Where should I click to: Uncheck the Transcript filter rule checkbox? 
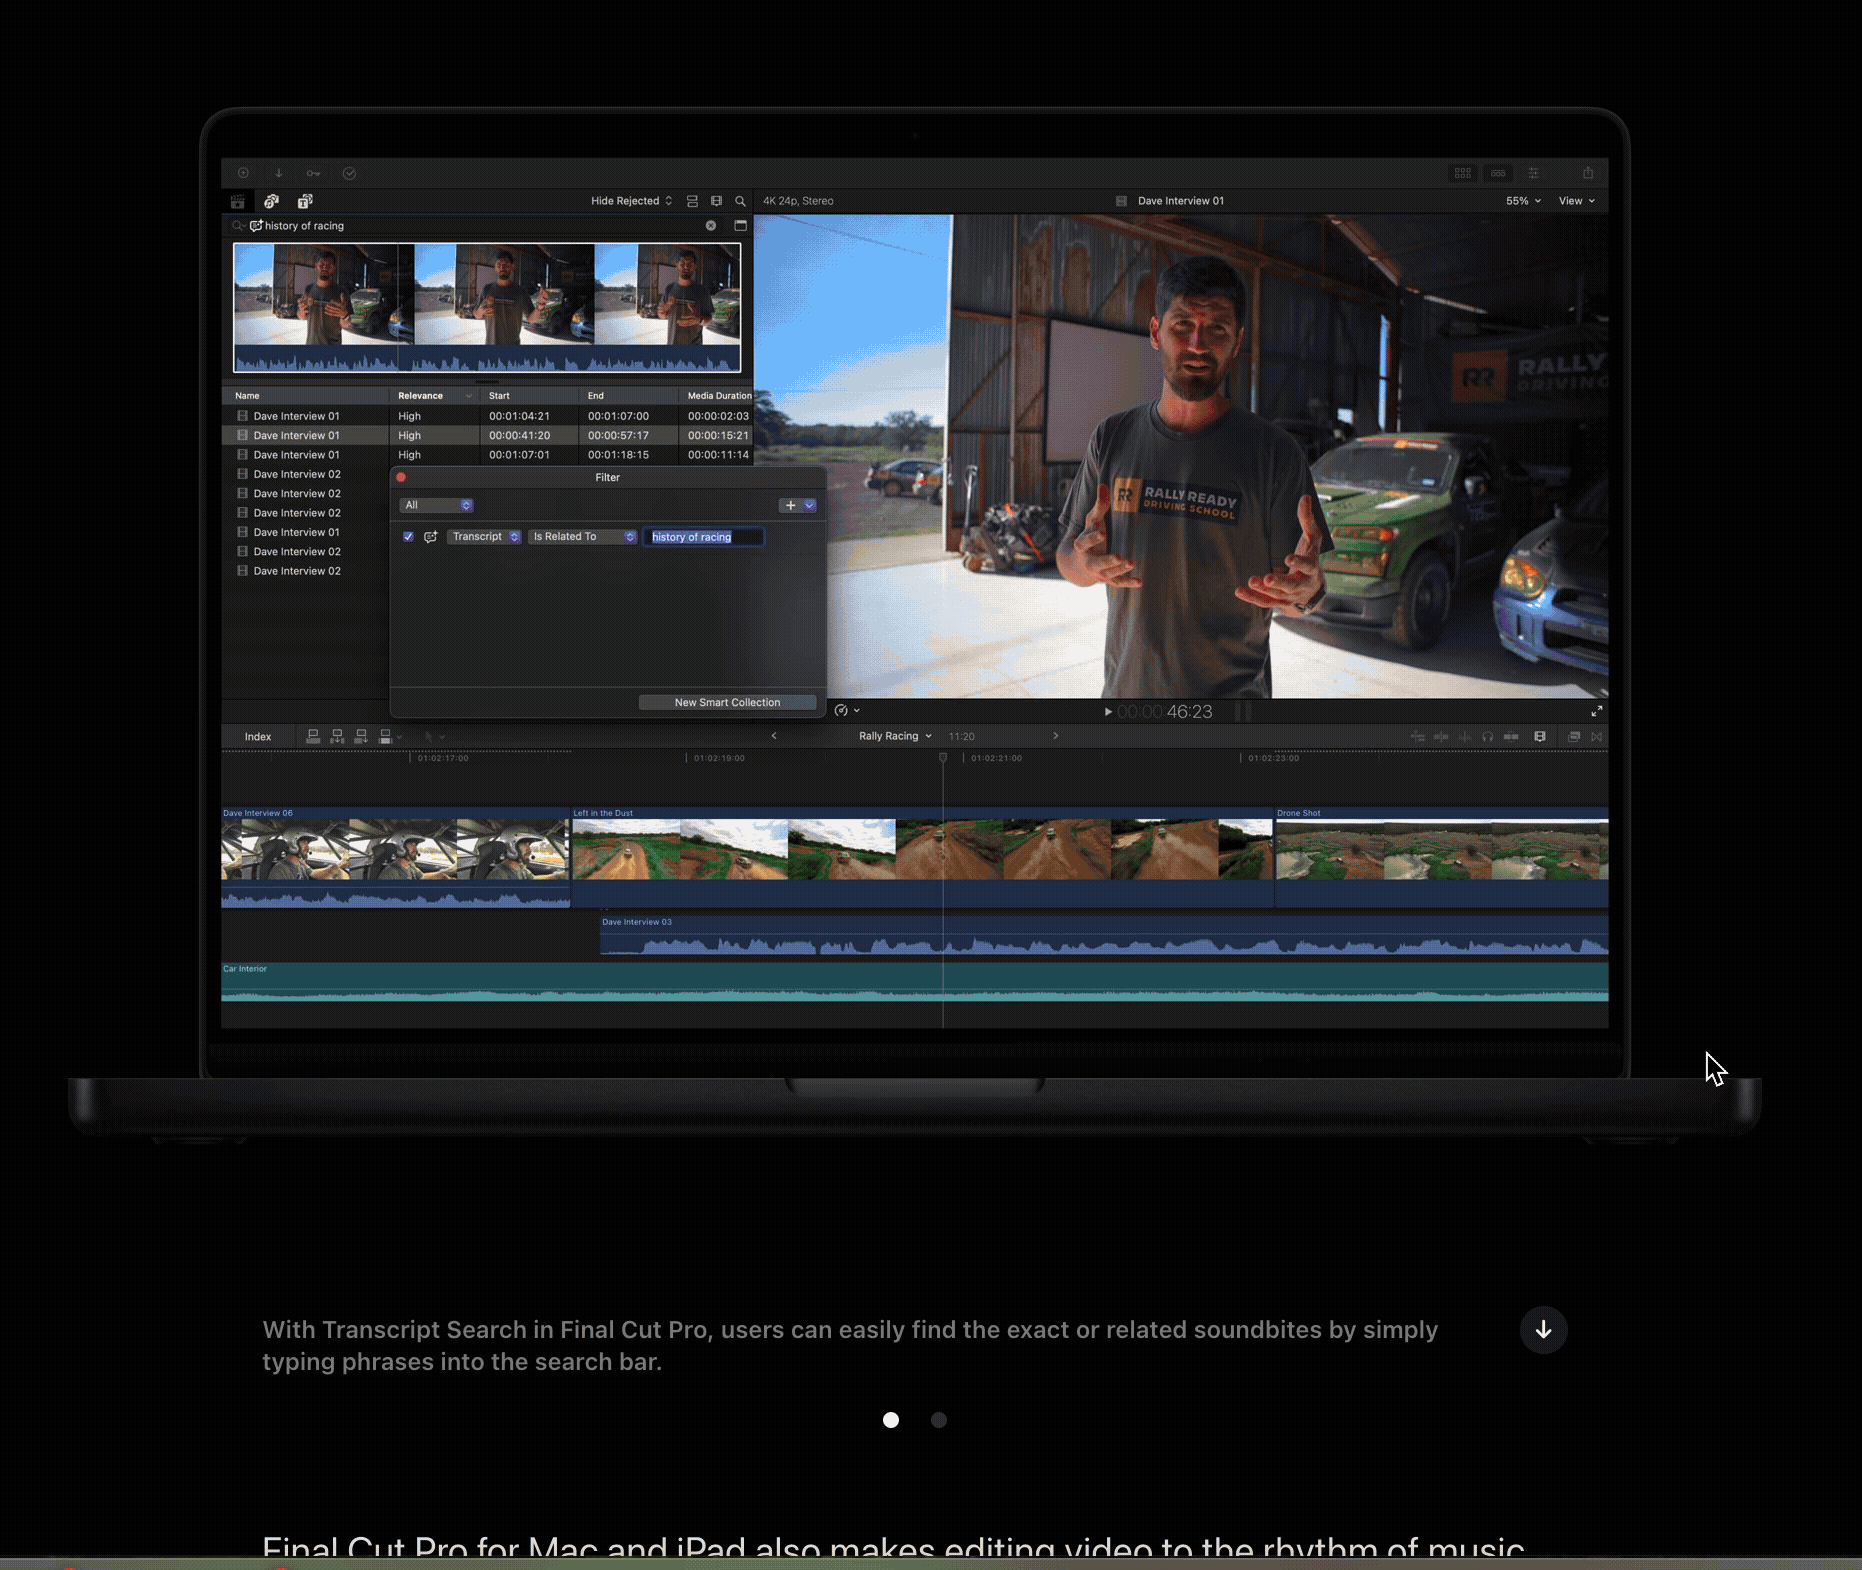tap(408, 537)
